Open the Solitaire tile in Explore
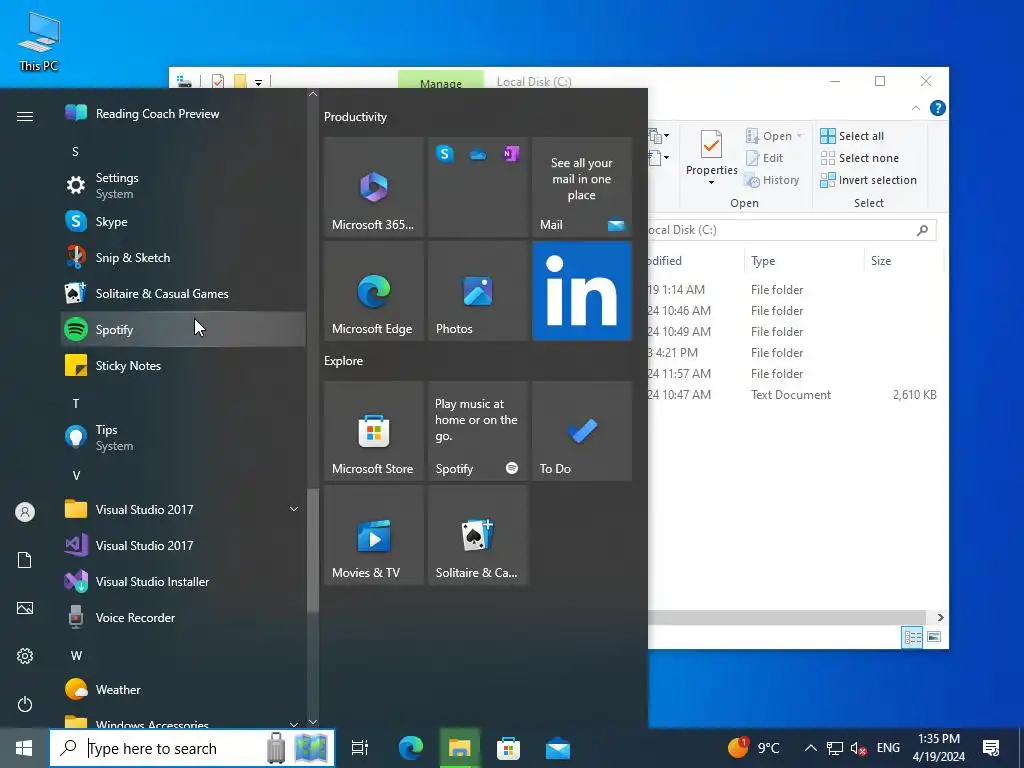The height and width of the screenshot is (768, 1024). [x=478, y=536]
